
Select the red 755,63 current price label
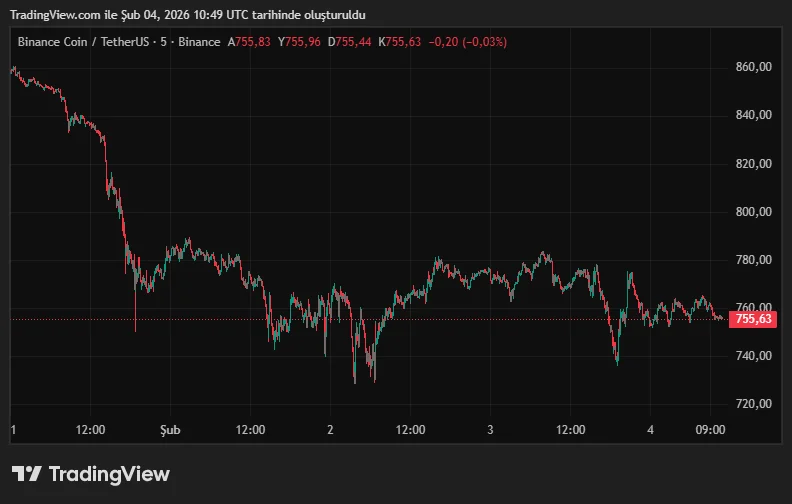pos(752,319)
